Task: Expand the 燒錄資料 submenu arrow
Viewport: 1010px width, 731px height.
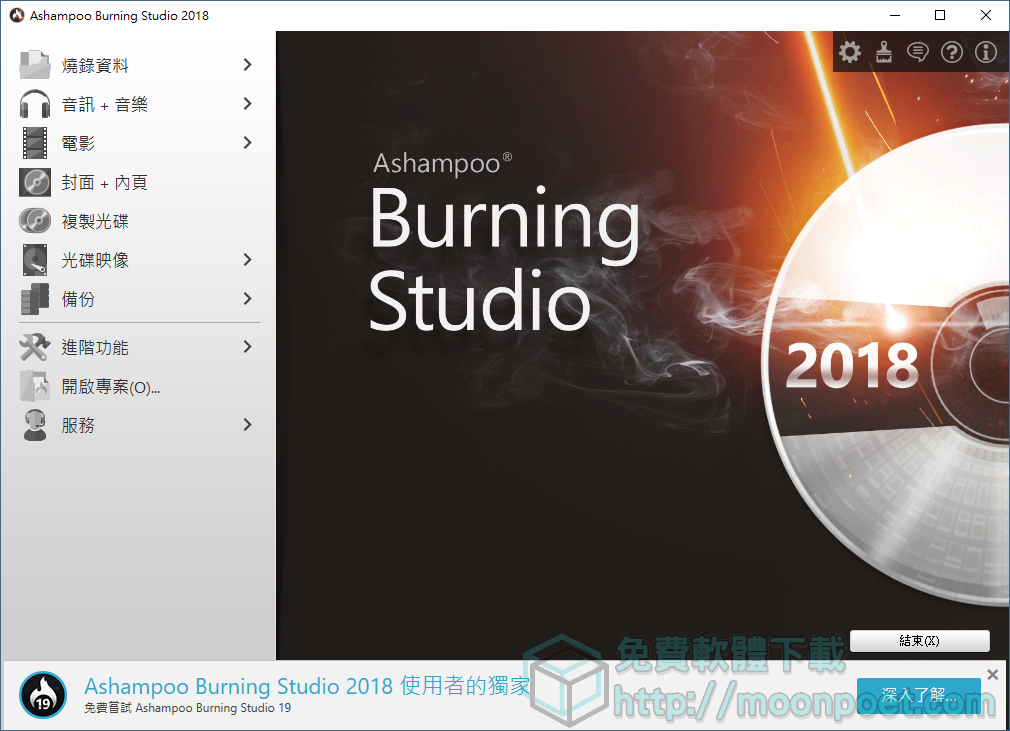Action: click(x=246, y=64)
